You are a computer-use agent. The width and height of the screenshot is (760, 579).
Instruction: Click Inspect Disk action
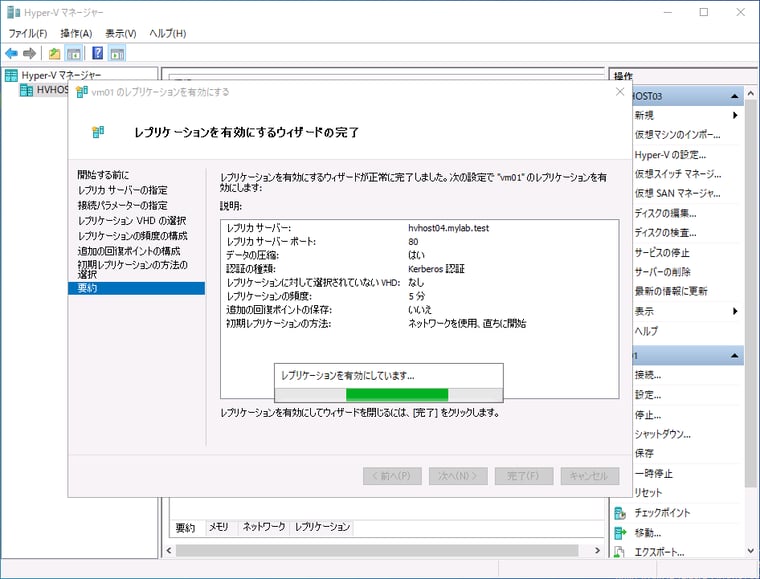[665, 233]
